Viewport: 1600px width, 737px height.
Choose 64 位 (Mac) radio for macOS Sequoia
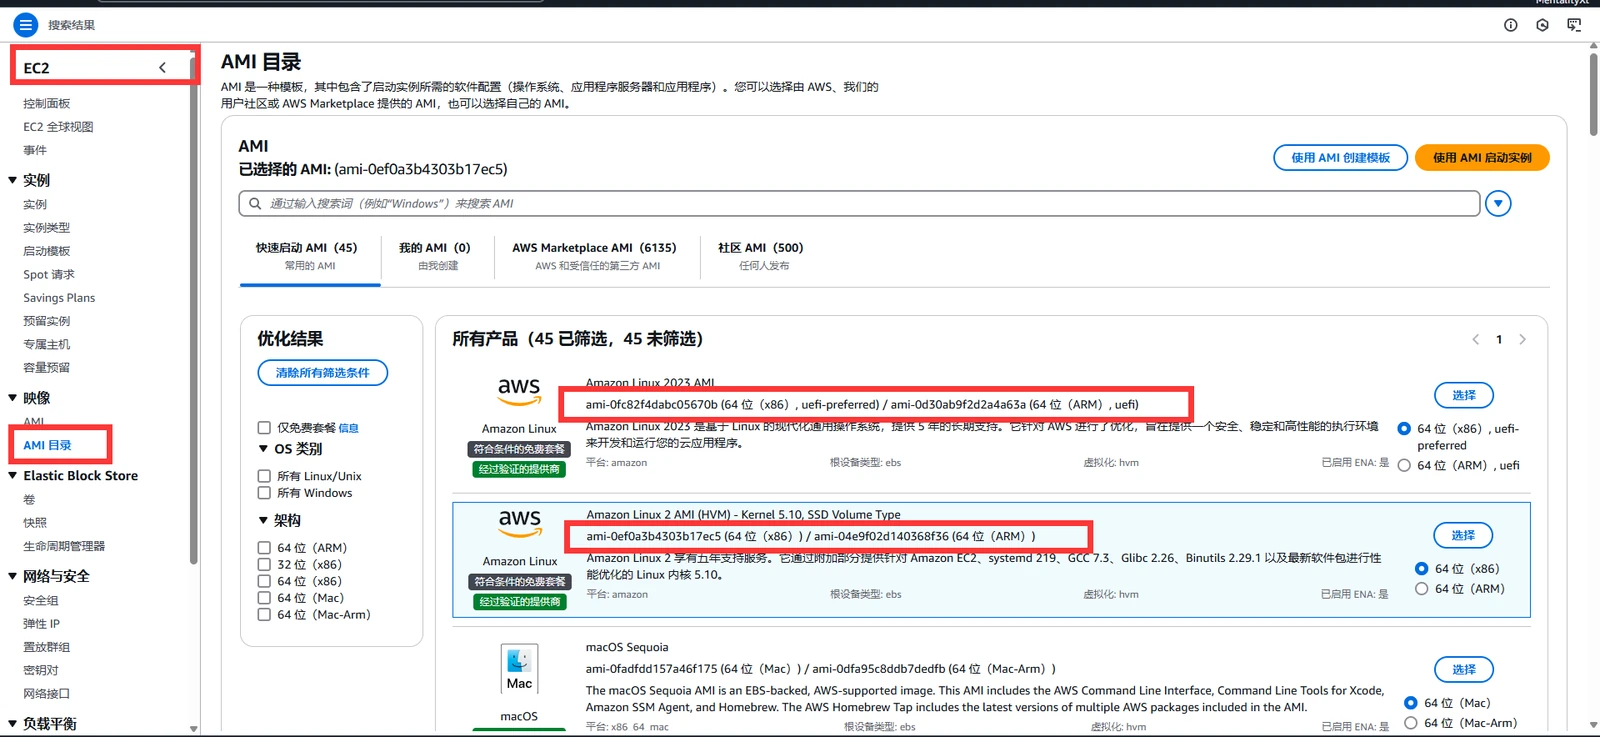pyautogui.click(x=1410, y=703)
